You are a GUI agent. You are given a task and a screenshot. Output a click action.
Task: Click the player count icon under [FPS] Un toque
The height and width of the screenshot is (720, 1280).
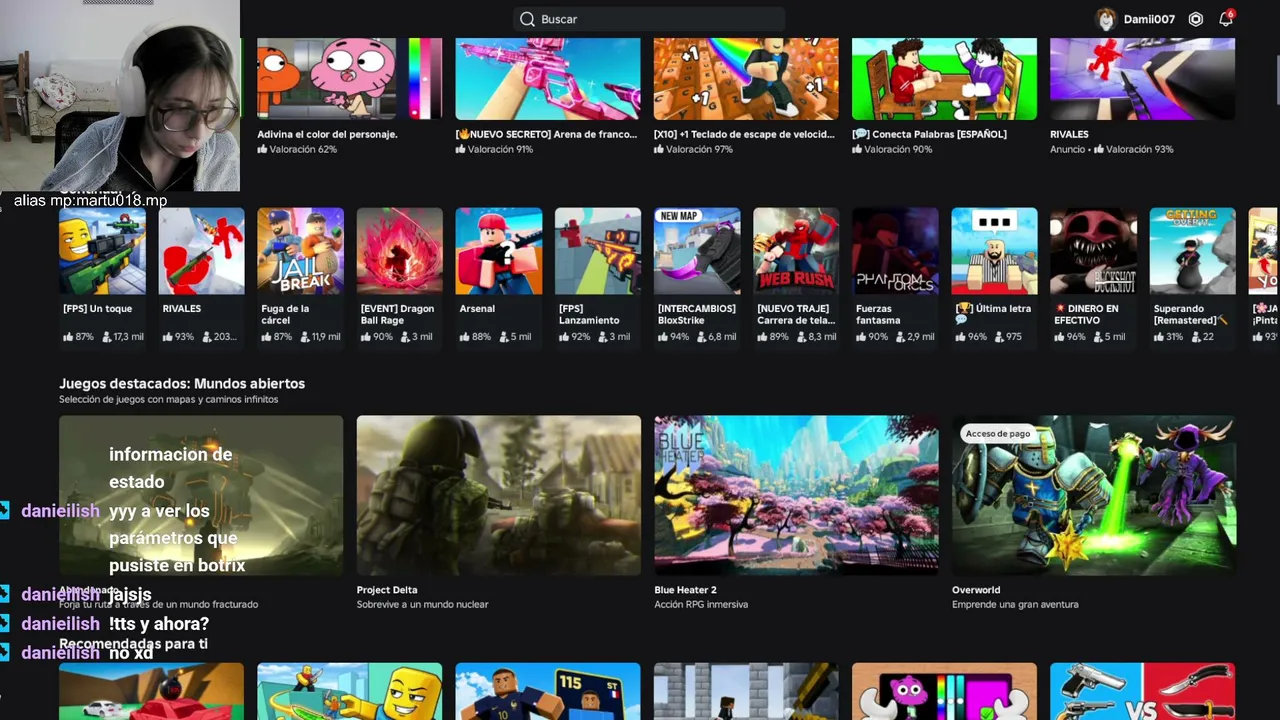pyautogui.click(x=106, y=337)
